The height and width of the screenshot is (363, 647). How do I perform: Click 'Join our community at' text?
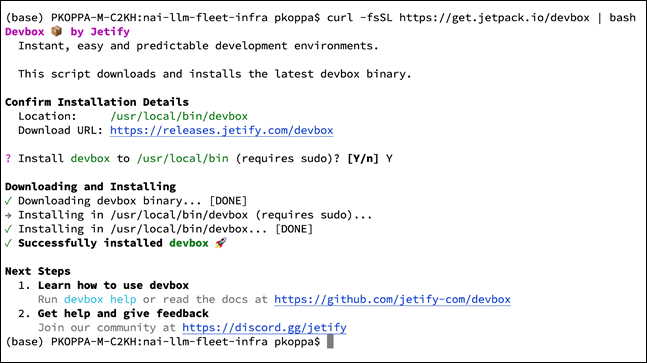click(x=107, y=328)
